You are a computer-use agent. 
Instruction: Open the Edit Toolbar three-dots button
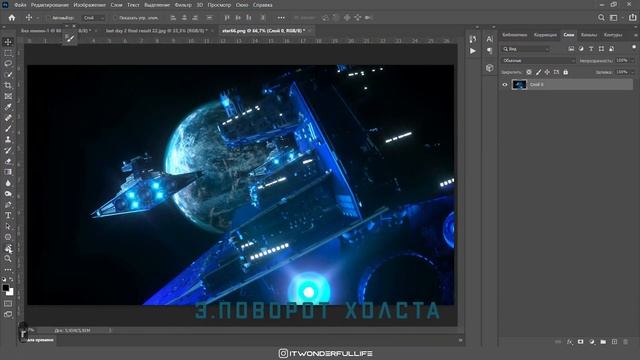[8, 269]
